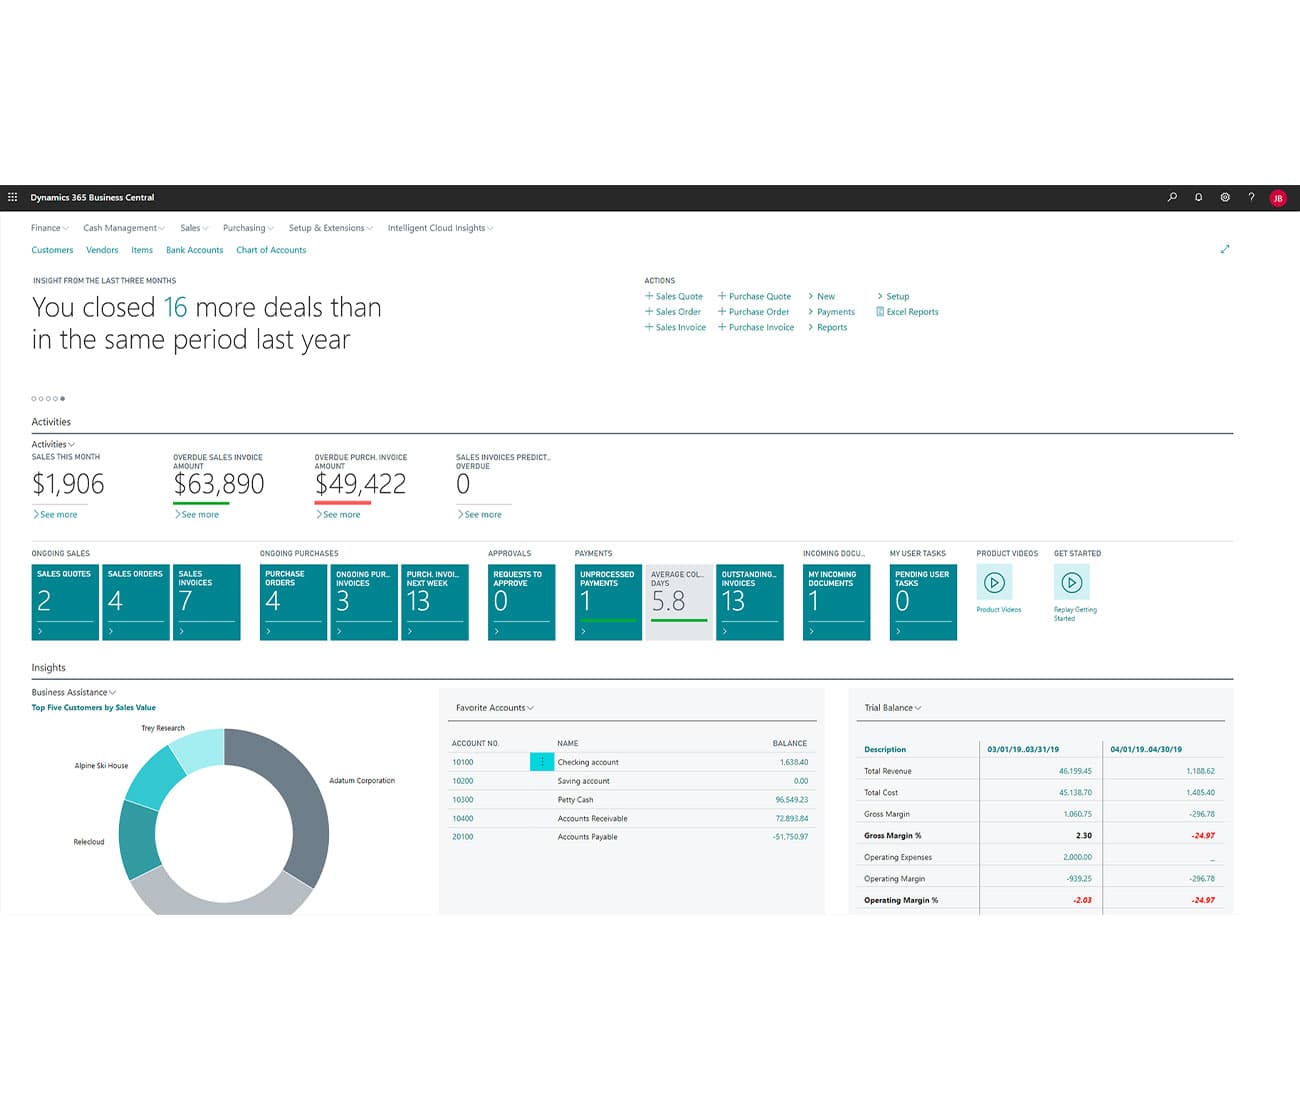See more under Overdue Sales Invoice Amount
The image size is (1300, 1100).
pyautogui.click(x=197, y=514)
